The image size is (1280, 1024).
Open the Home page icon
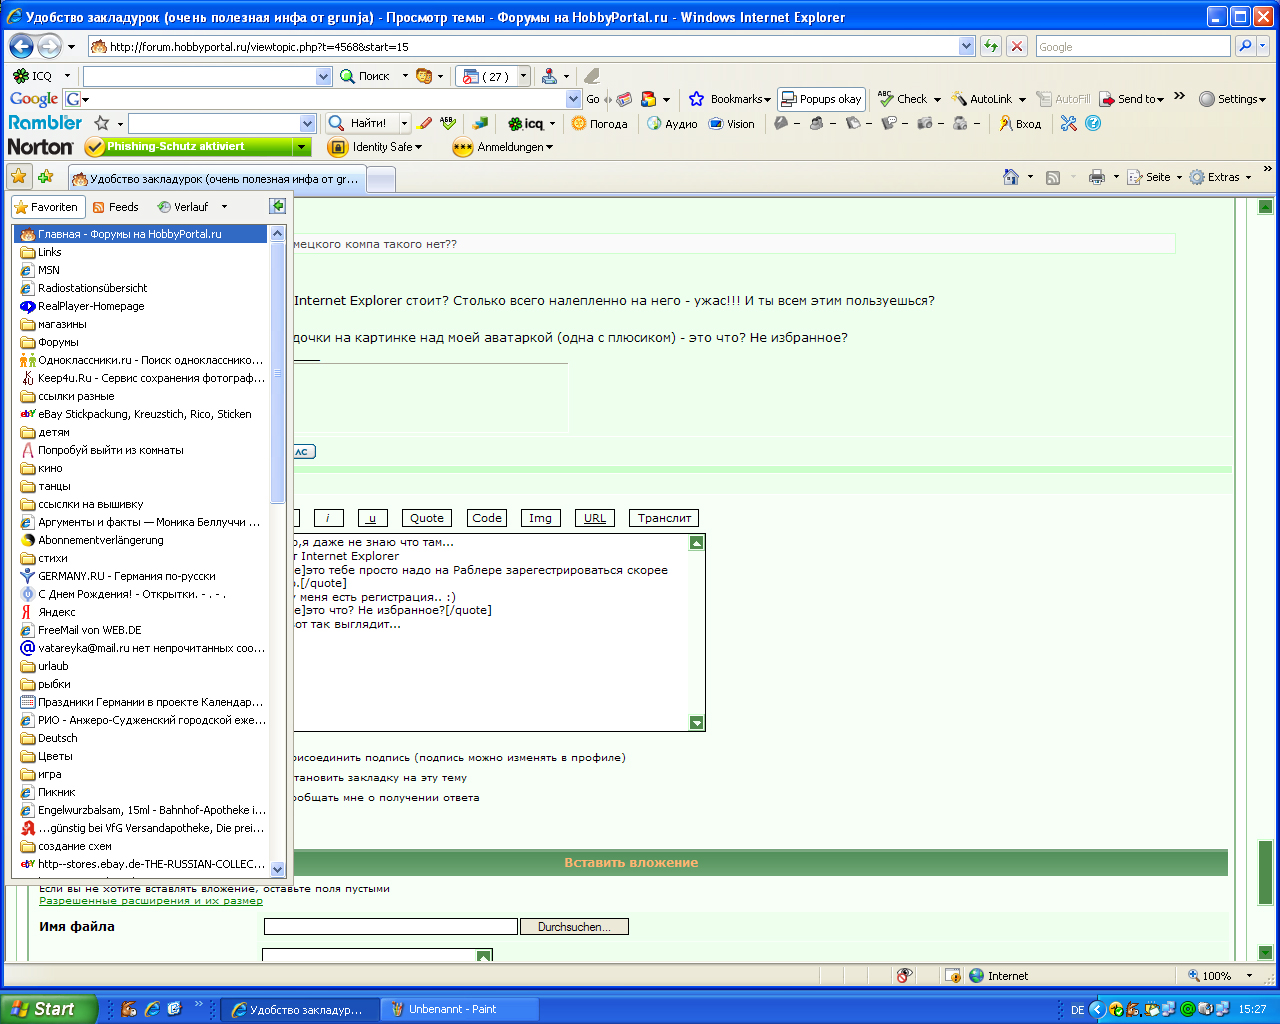(1011, 177)
